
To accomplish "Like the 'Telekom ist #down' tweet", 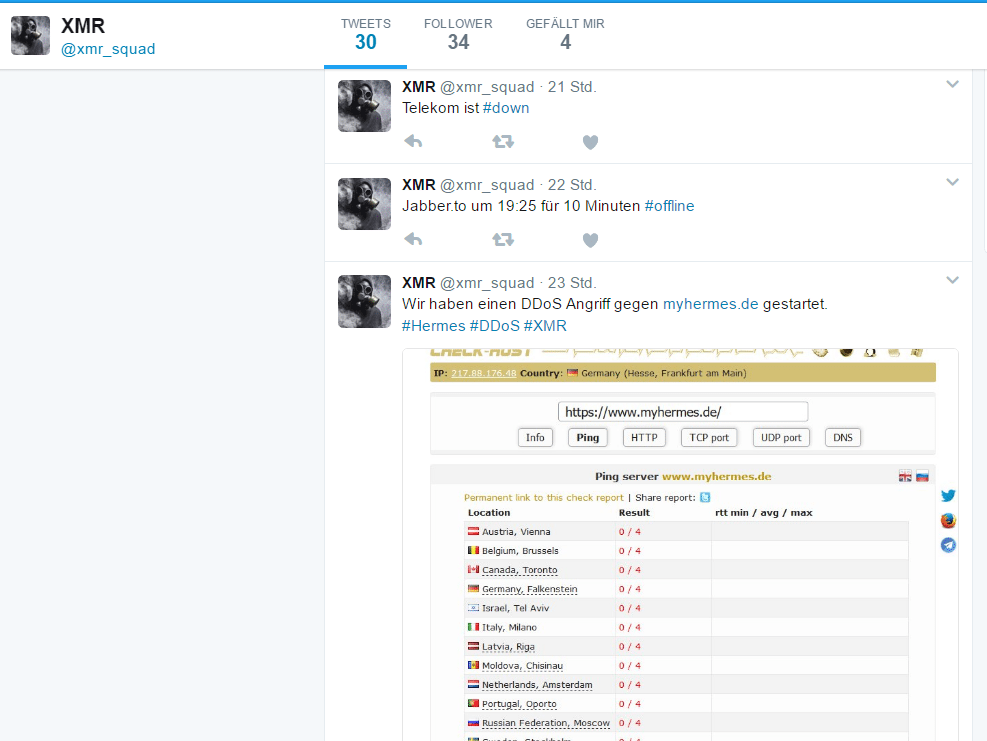I will (x=590, y=142).
